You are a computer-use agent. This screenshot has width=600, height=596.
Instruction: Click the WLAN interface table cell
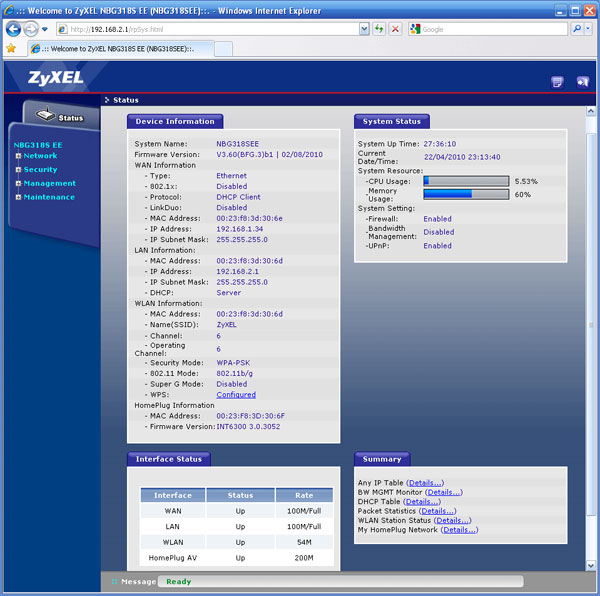(x=173, y=542)
